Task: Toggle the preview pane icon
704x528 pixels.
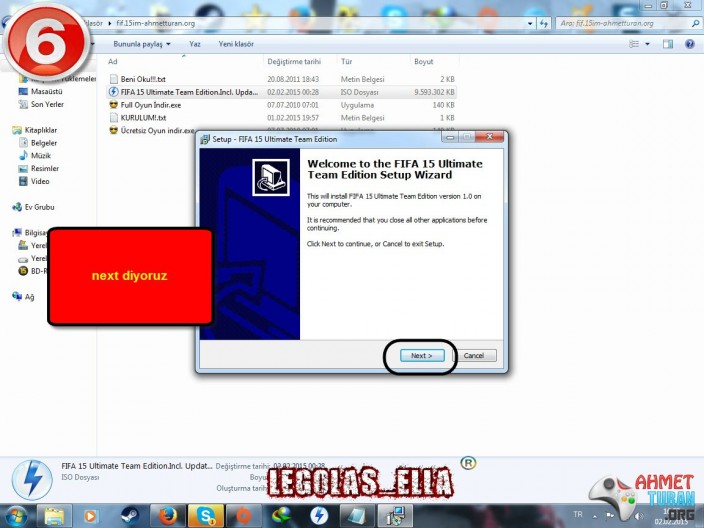Action: click(x=668, y=44)
